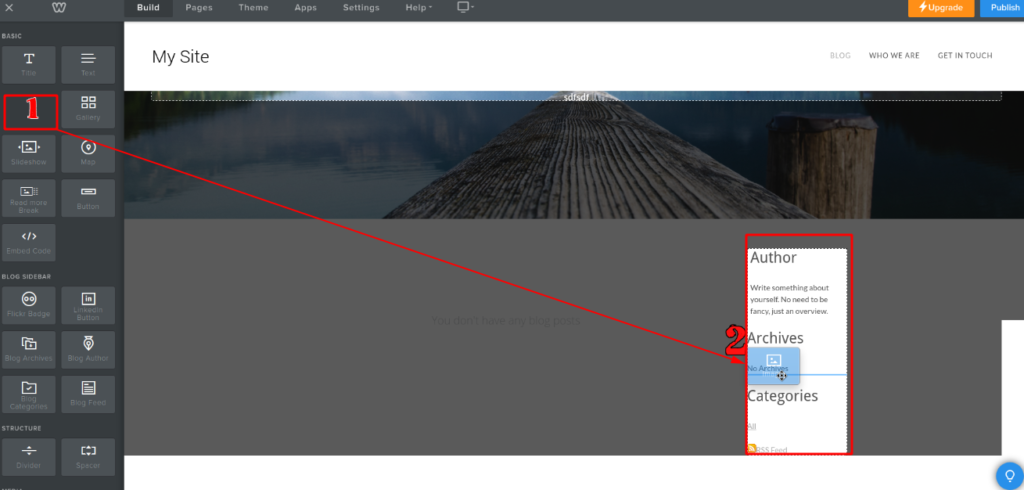Image resolution: width=1024 pixels, height=490 pixels.
Task: Open the BLOG navigation link
Action: pos(840,56)
